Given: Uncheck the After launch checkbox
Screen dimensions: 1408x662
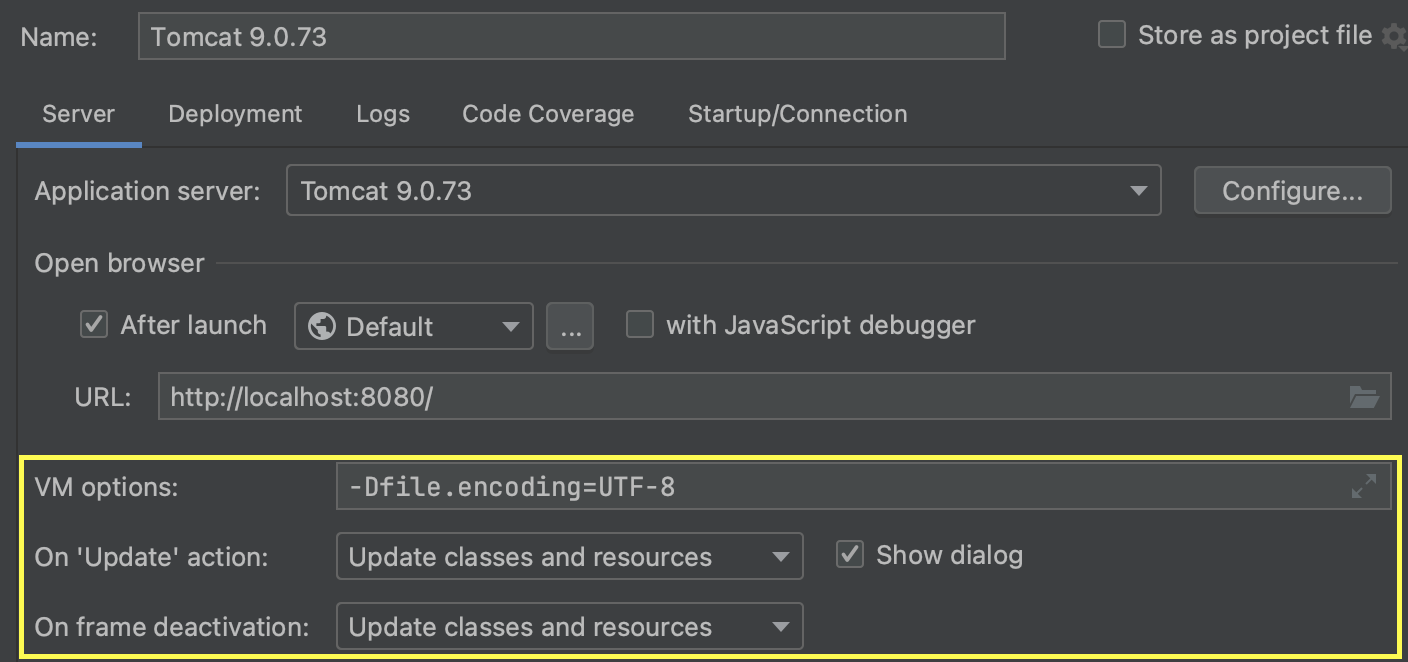Looking at the screenshot, I should tap(94, 325).
